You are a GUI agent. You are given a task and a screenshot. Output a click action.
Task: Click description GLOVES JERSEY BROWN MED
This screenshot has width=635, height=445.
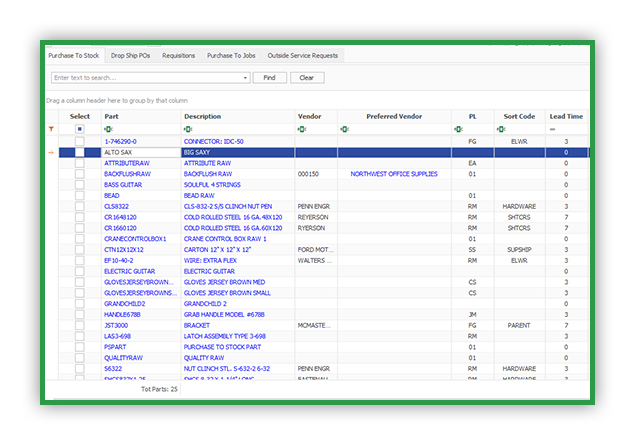coord(224,282)
